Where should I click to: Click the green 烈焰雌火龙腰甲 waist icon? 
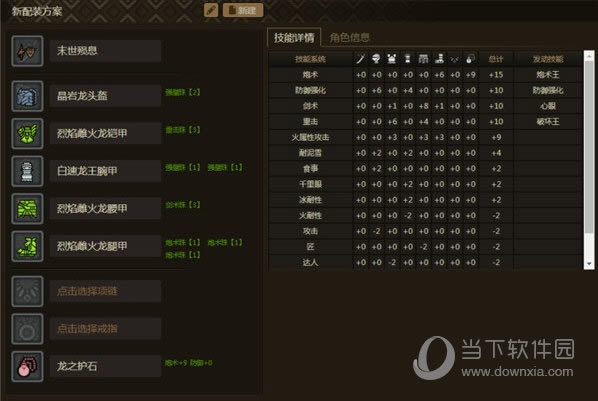point(27,209)
